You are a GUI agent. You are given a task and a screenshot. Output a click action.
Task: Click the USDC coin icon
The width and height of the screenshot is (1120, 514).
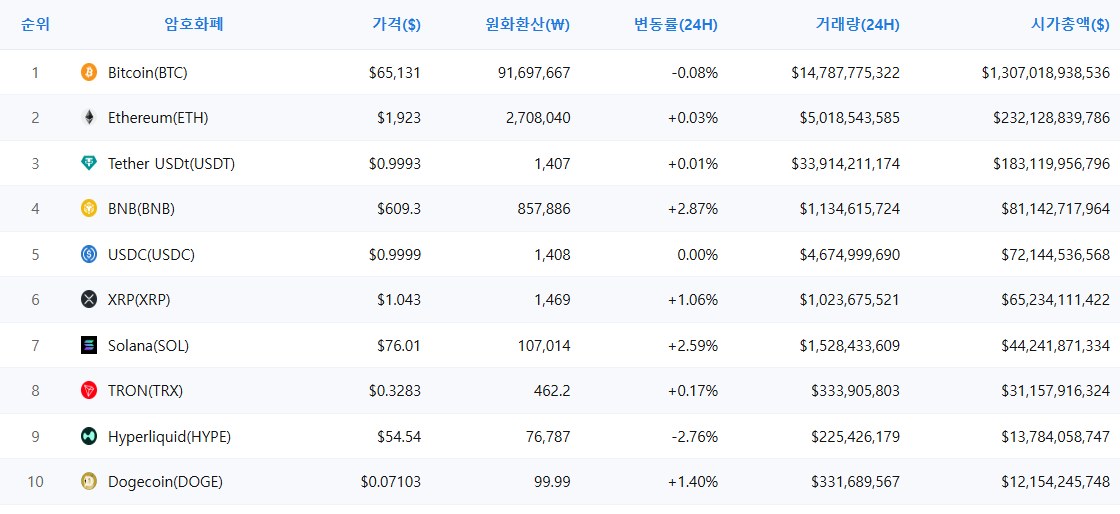89,254
